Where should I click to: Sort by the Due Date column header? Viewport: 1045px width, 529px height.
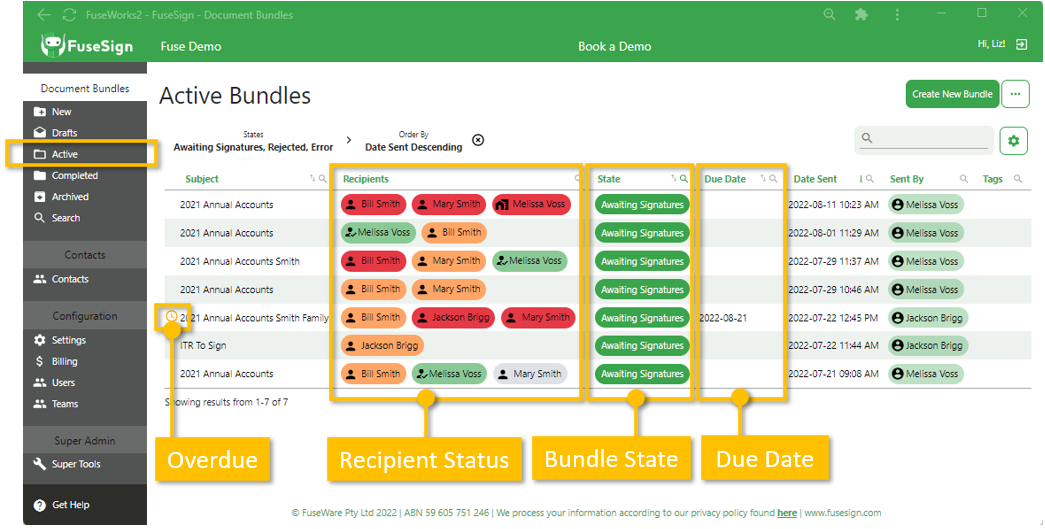point(725,179)
